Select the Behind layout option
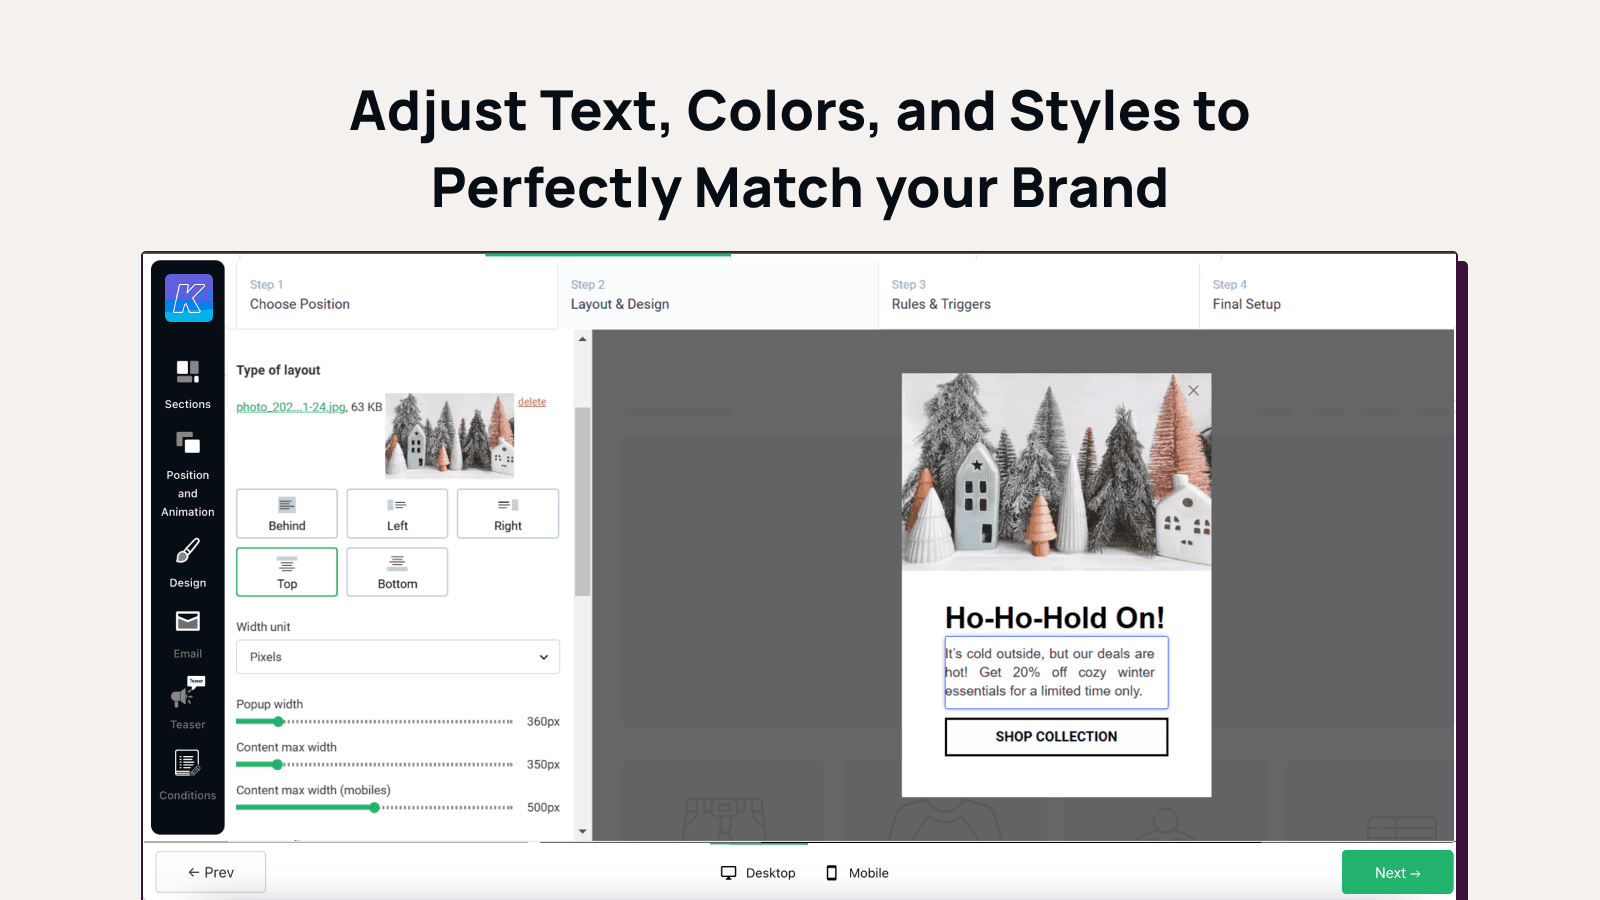Image resolution: width=1600 pixels, height=900 pixels. click(287, 514)
